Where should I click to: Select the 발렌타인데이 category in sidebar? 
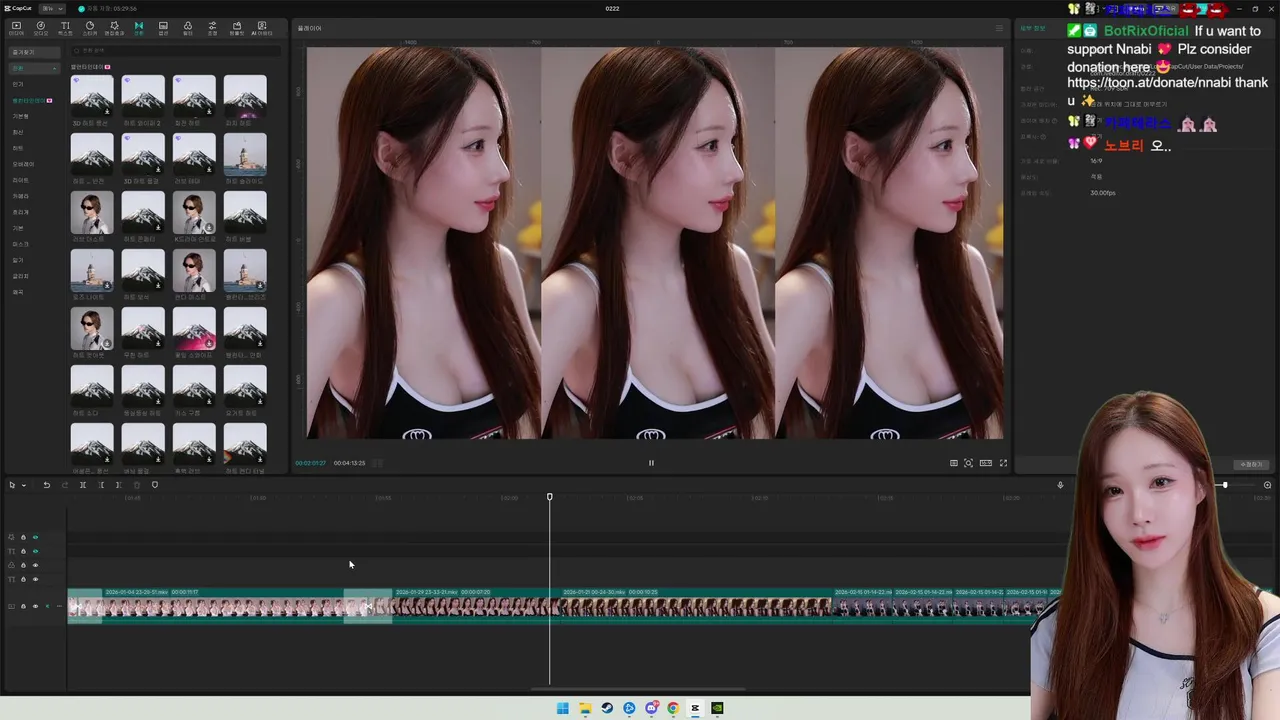coord(33,100)
